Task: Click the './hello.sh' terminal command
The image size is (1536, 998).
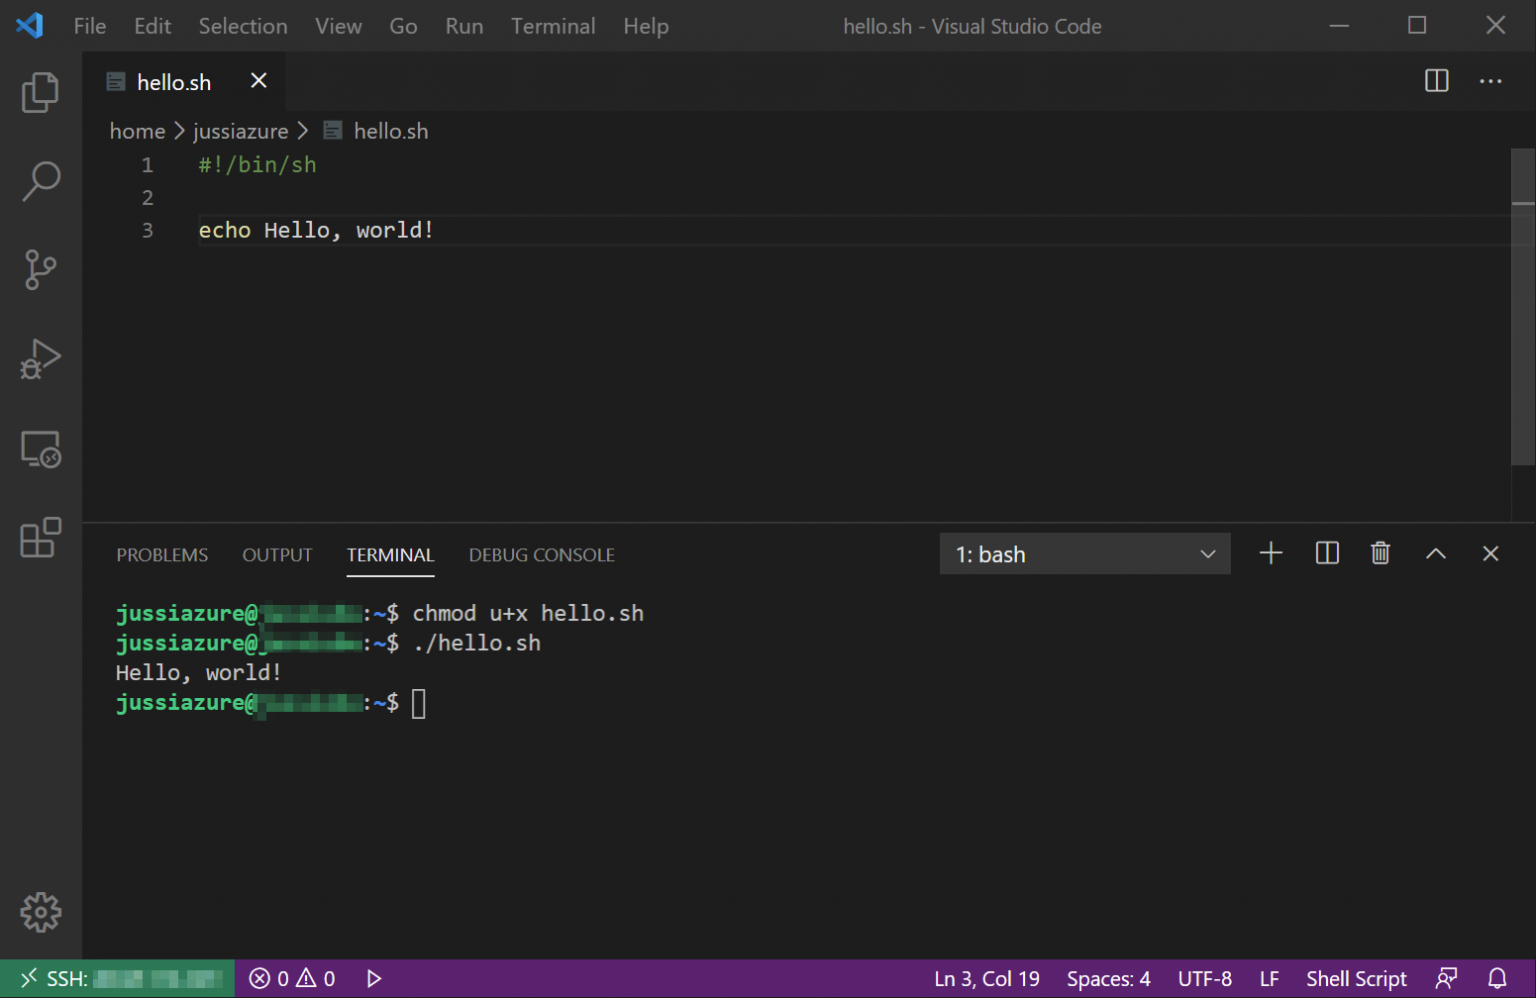Action: (x=476, y=643)
